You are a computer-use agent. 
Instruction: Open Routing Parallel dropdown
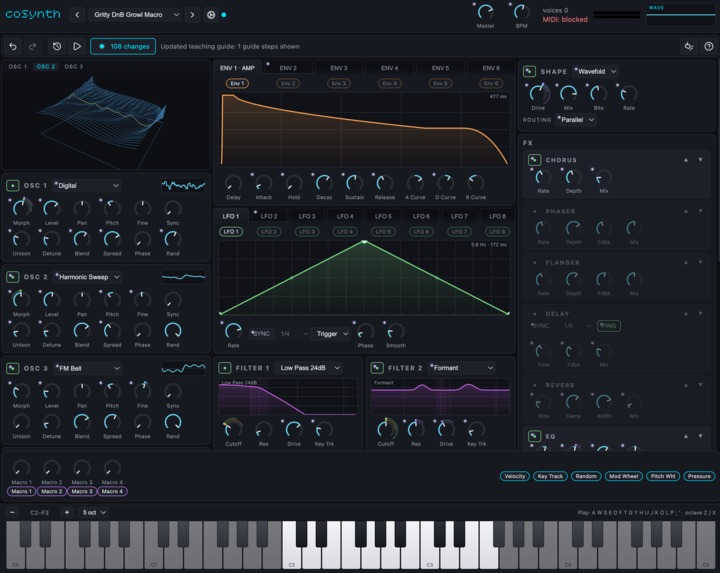(576, 120)
